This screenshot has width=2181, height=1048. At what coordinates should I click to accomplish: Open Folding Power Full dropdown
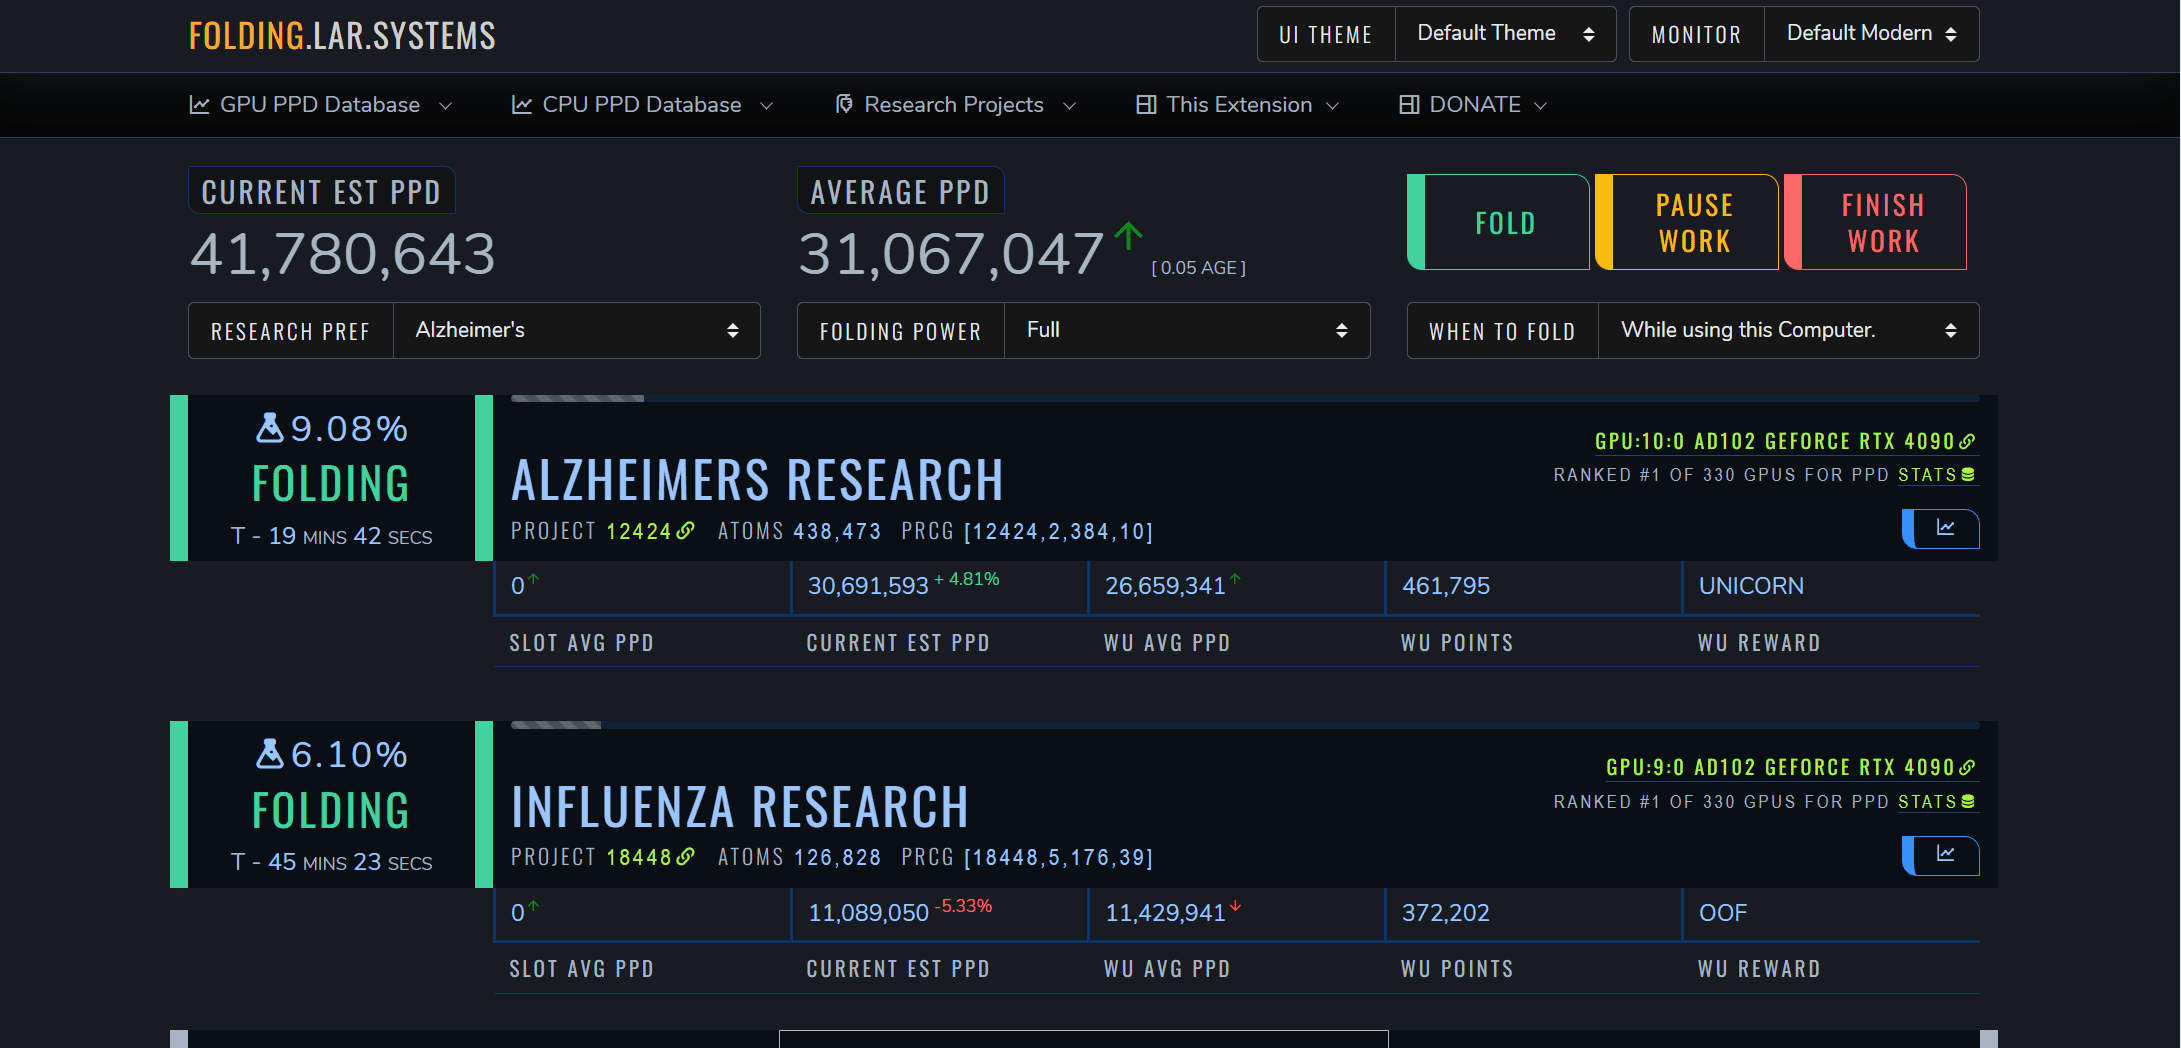pyautogui.click(x=1187, y=331)
